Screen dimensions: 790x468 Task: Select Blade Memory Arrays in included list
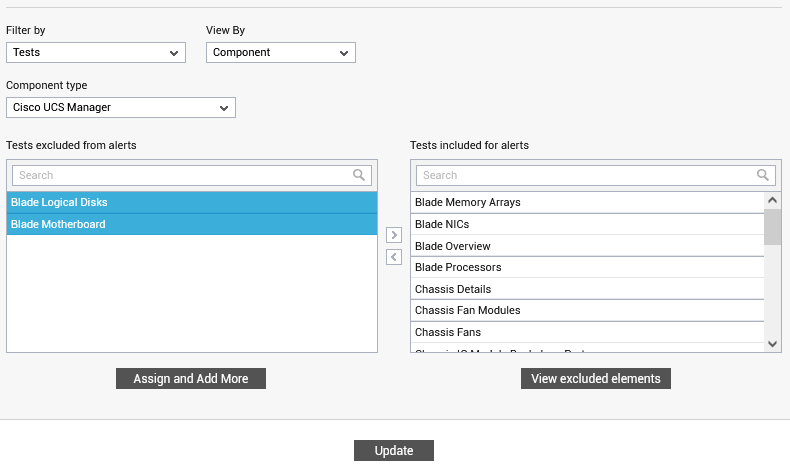pos(587,203)
